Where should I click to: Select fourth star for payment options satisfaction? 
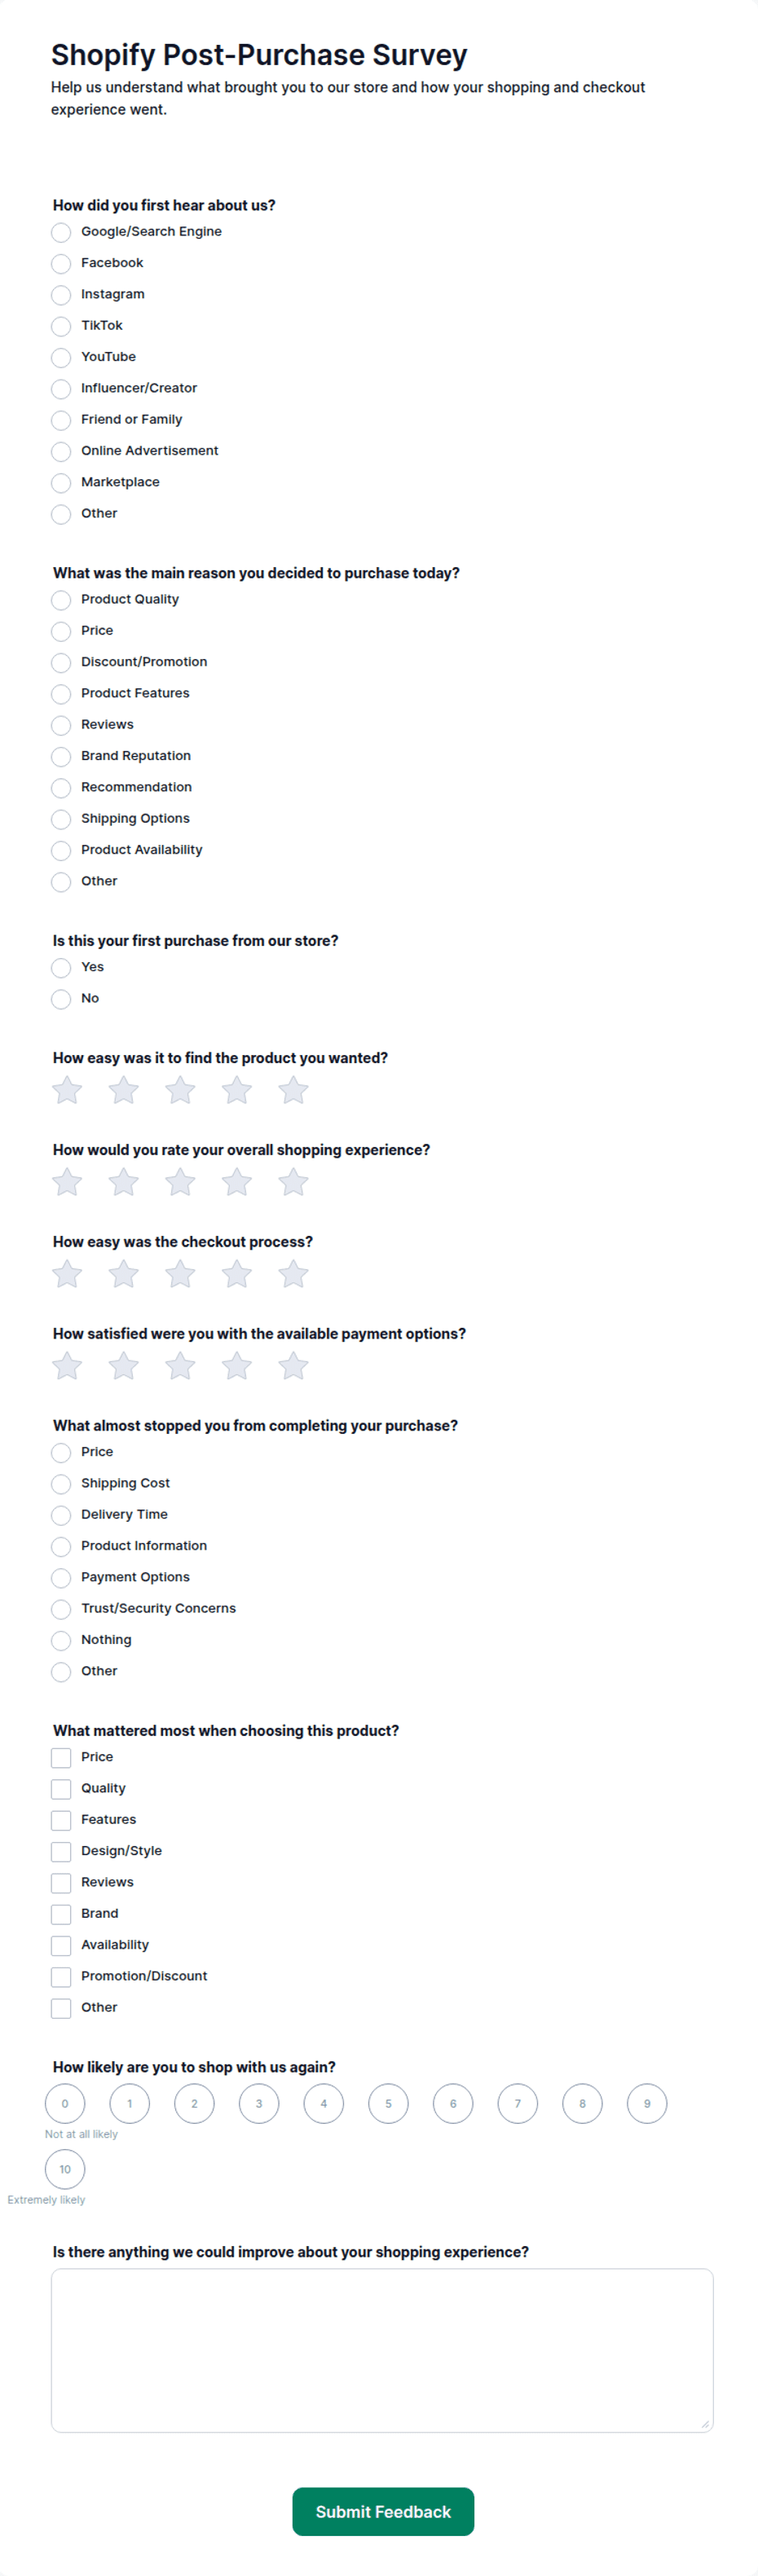(x=237, y=1366)
